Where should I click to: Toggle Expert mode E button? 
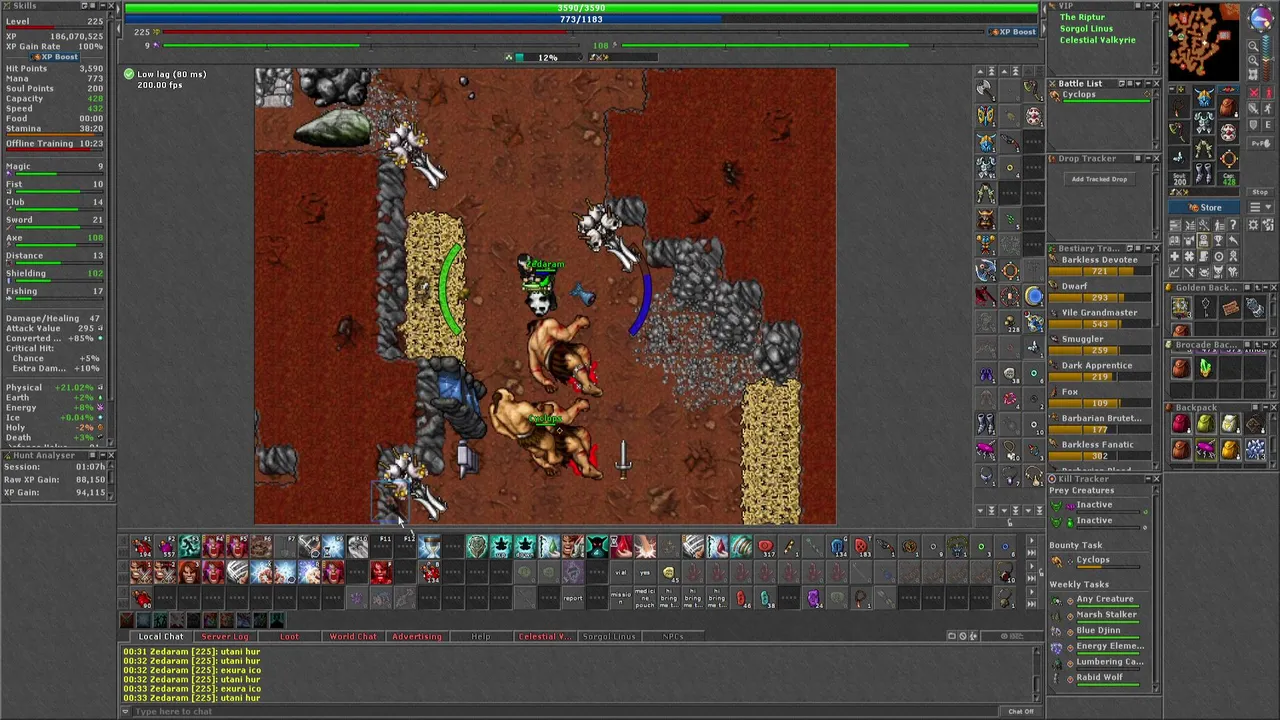(1268, 125)
